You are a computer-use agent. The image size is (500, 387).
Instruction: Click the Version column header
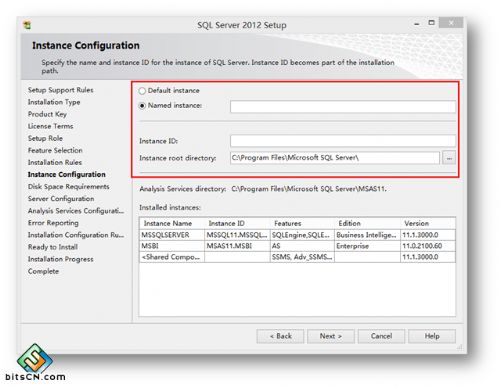(x=428, y=223)
